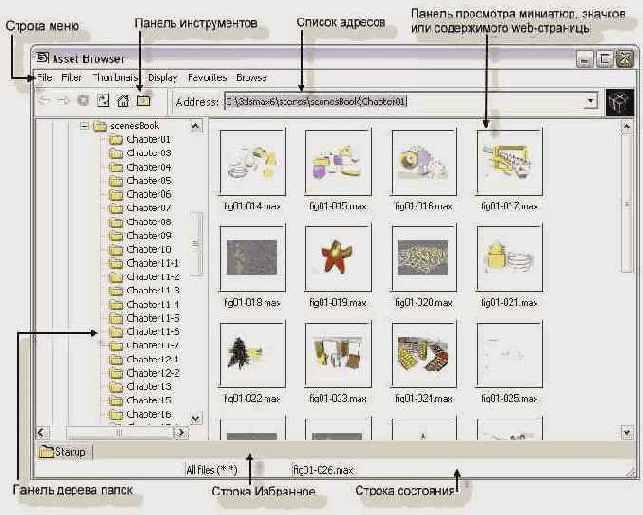The height and width of the screenshot is (515, 643).
Task: Click the Stop toolbar icon
Action: tap(83, 100)
